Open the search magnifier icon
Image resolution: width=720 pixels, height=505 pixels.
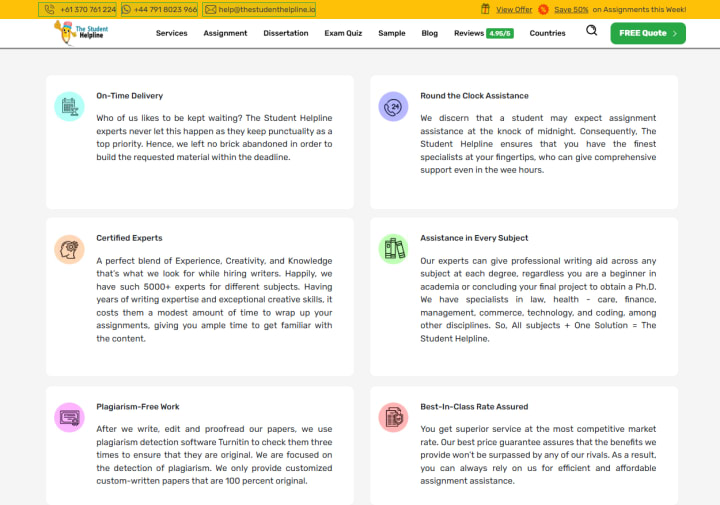pos(591,31)
